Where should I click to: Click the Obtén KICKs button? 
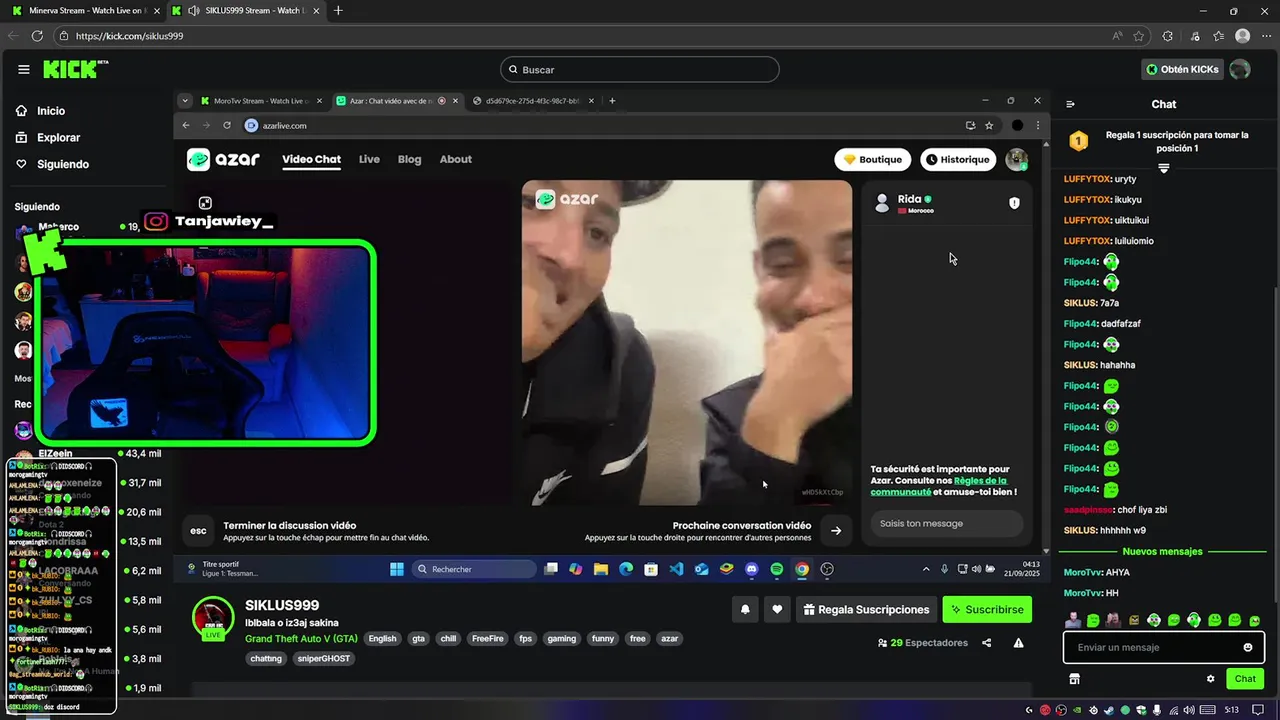point(1183,69)
